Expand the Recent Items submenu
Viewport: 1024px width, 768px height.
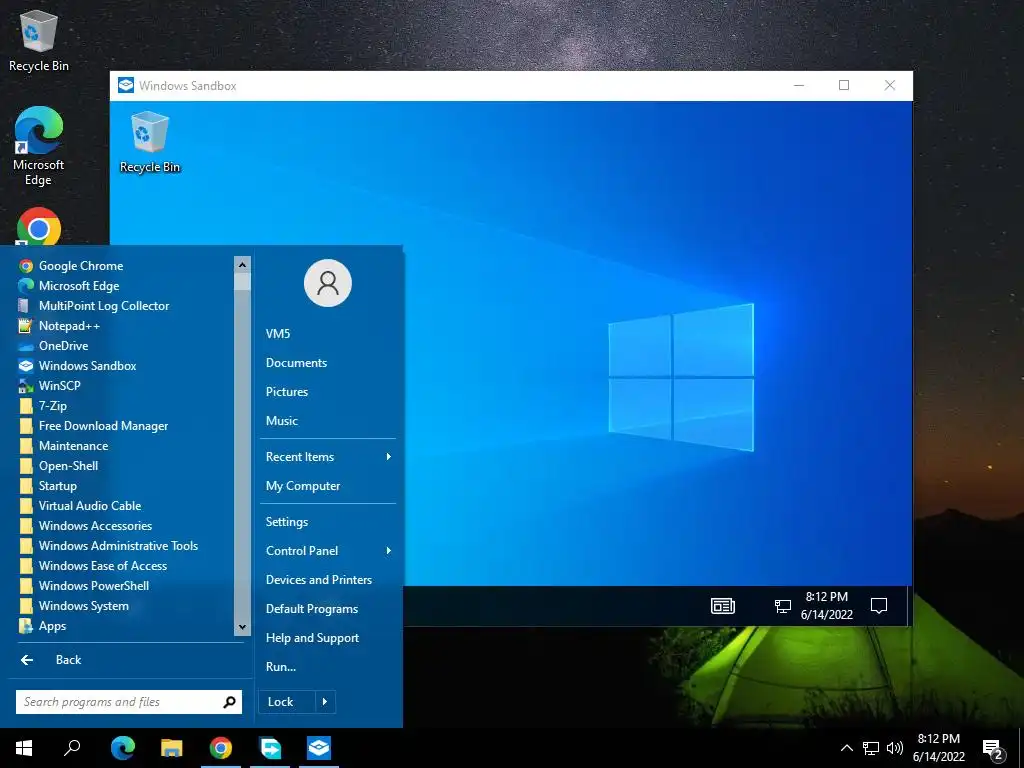pos(327,457)
